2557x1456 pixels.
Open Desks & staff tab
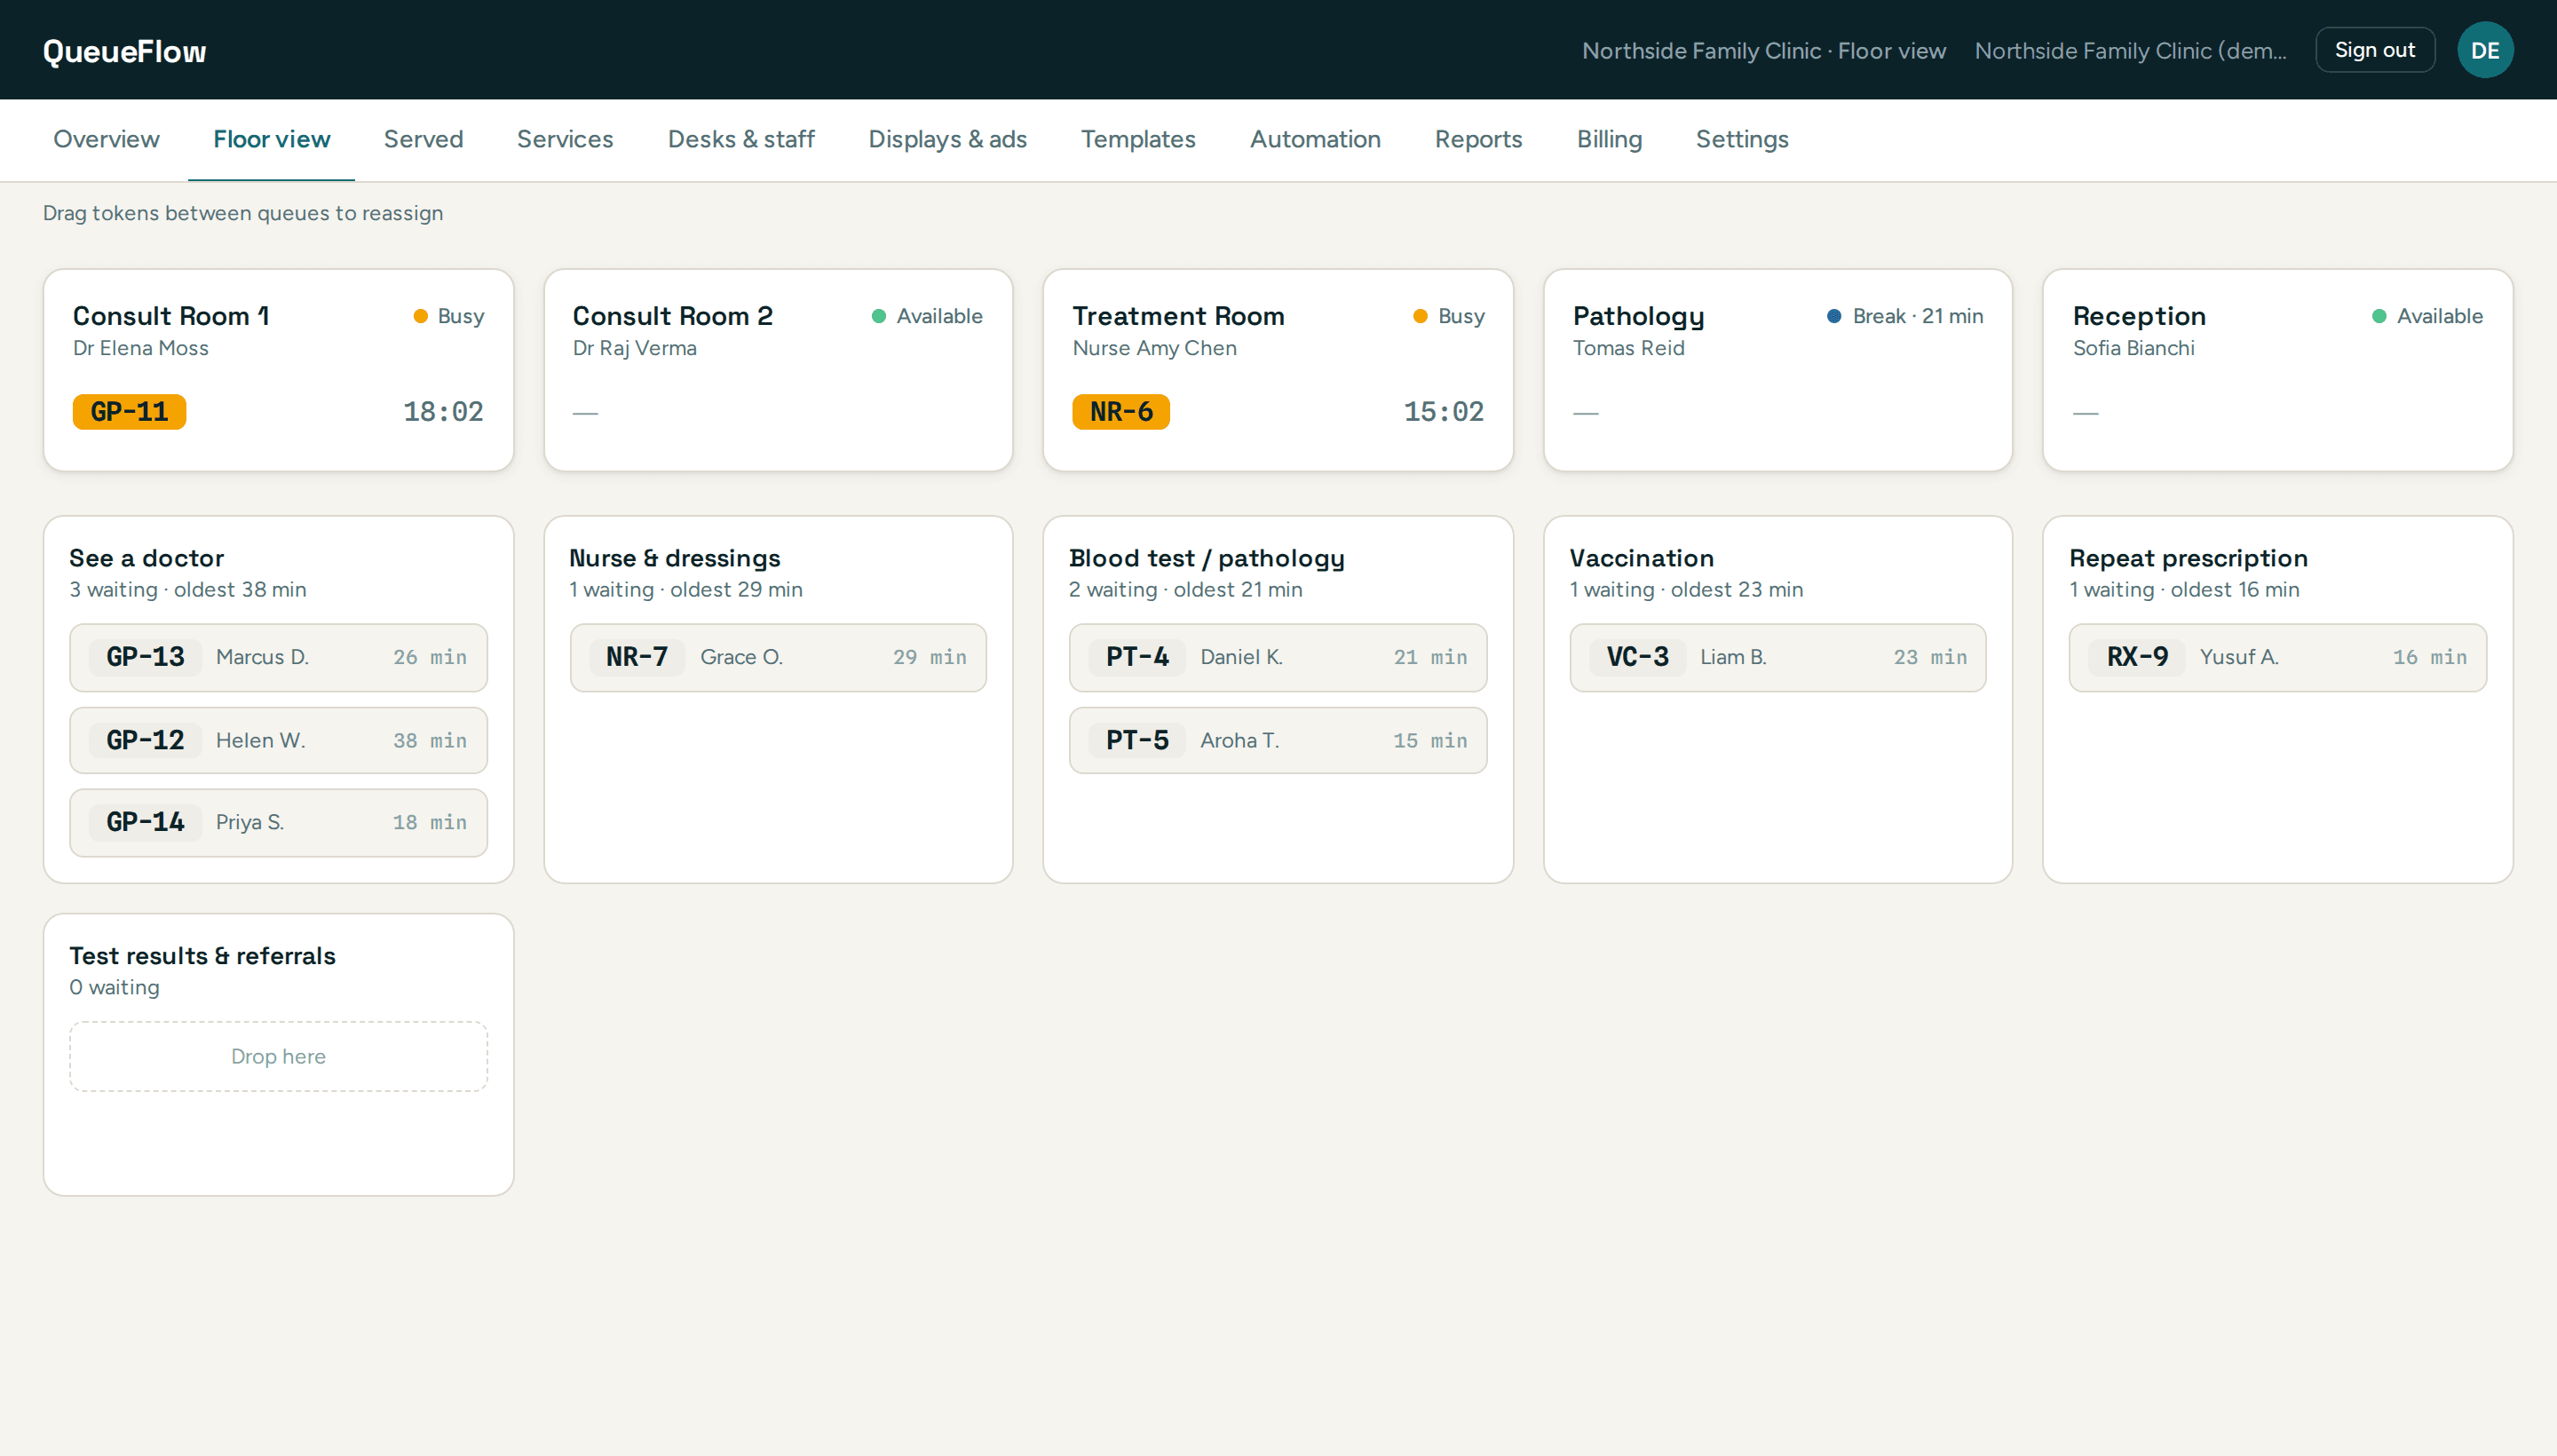(741, 139)
